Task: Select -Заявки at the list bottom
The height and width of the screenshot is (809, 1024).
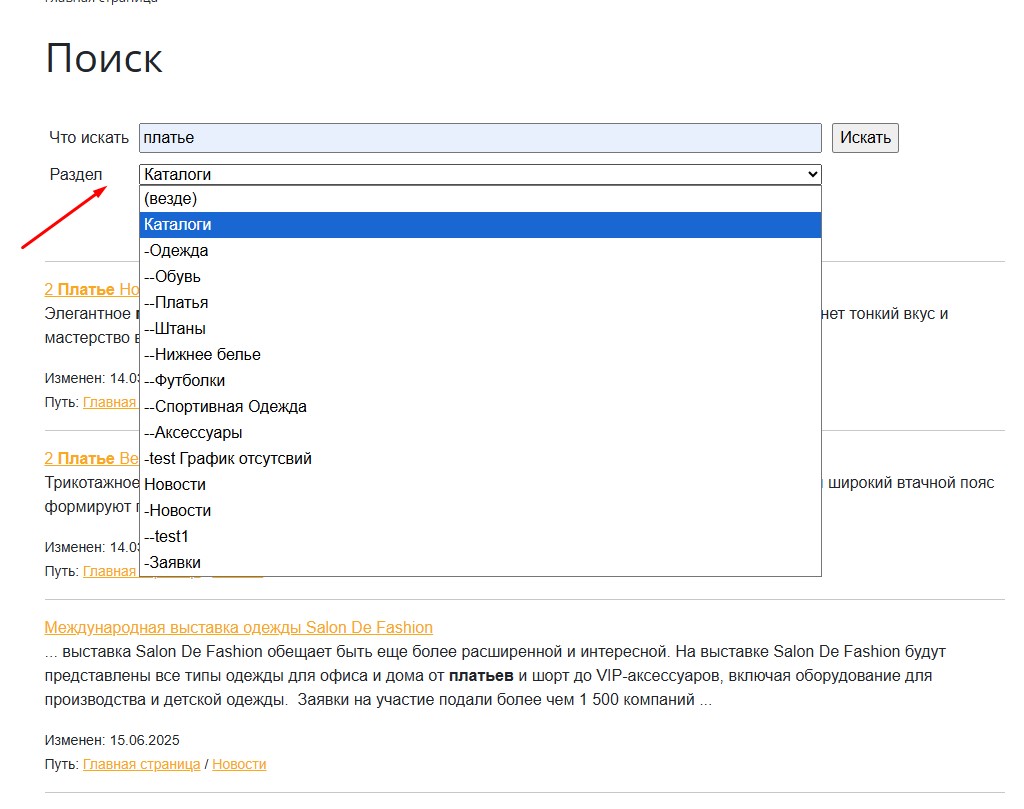Action: coord(172,563)
